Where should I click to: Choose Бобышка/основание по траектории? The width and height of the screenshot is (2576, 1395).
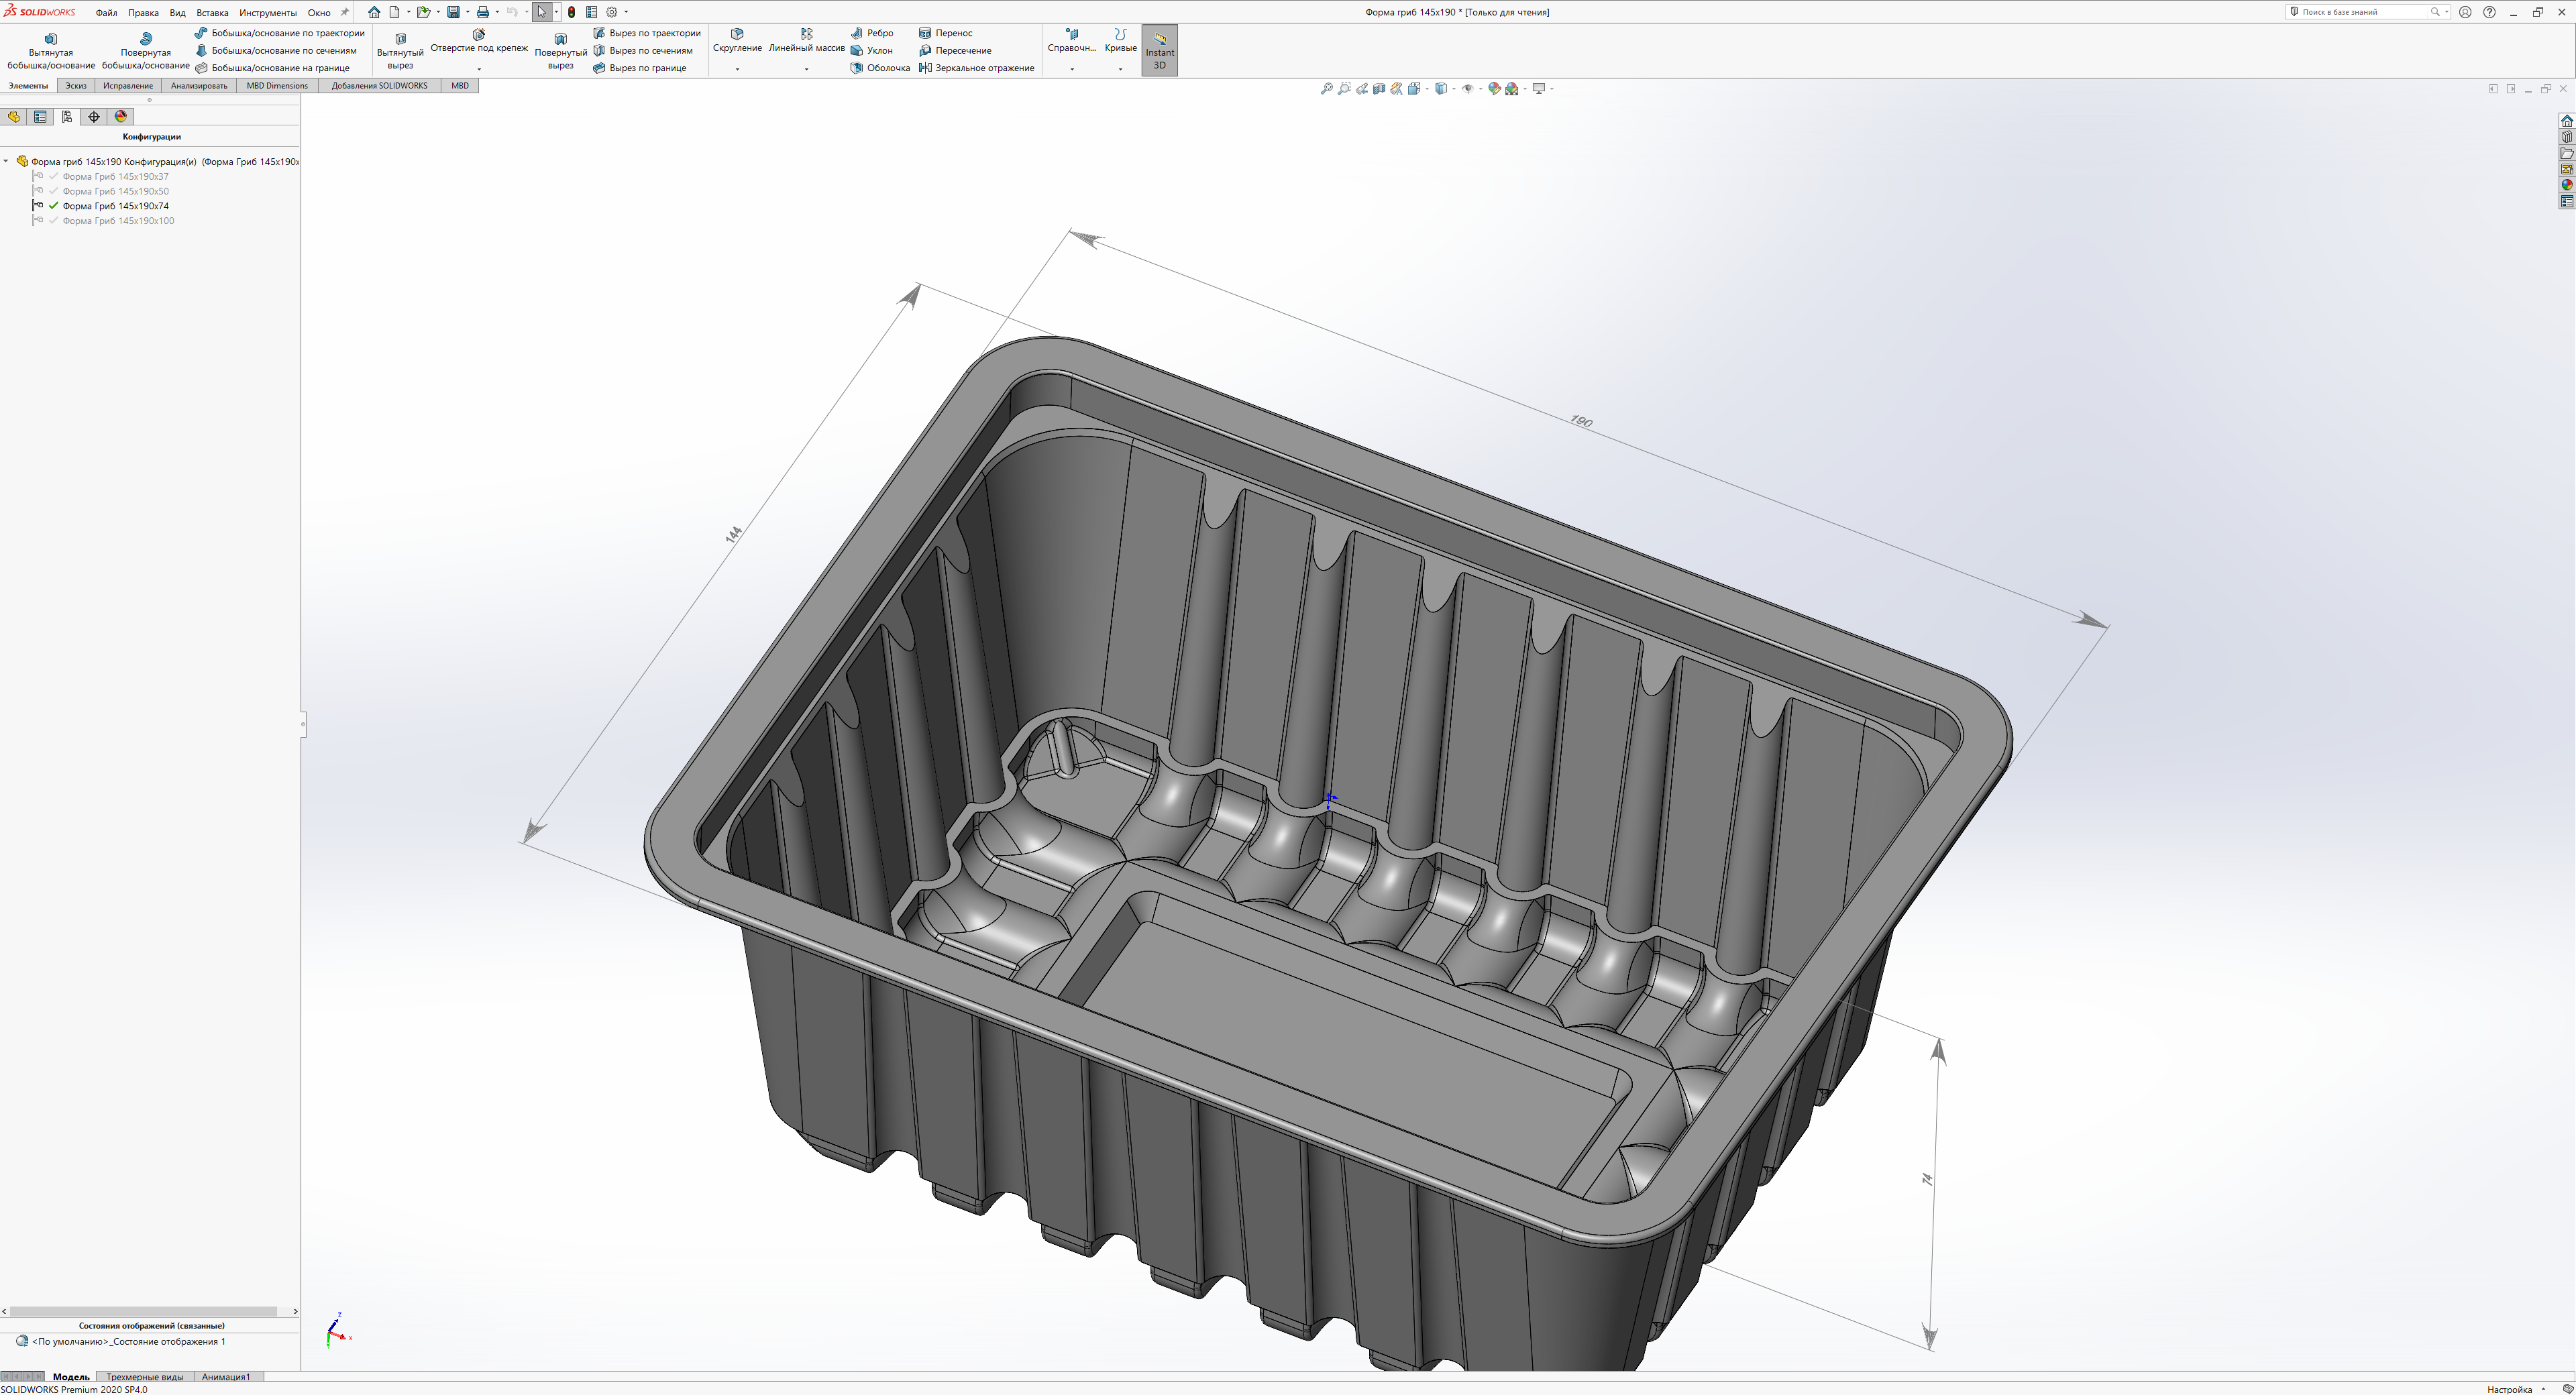[x=280, y=33]
